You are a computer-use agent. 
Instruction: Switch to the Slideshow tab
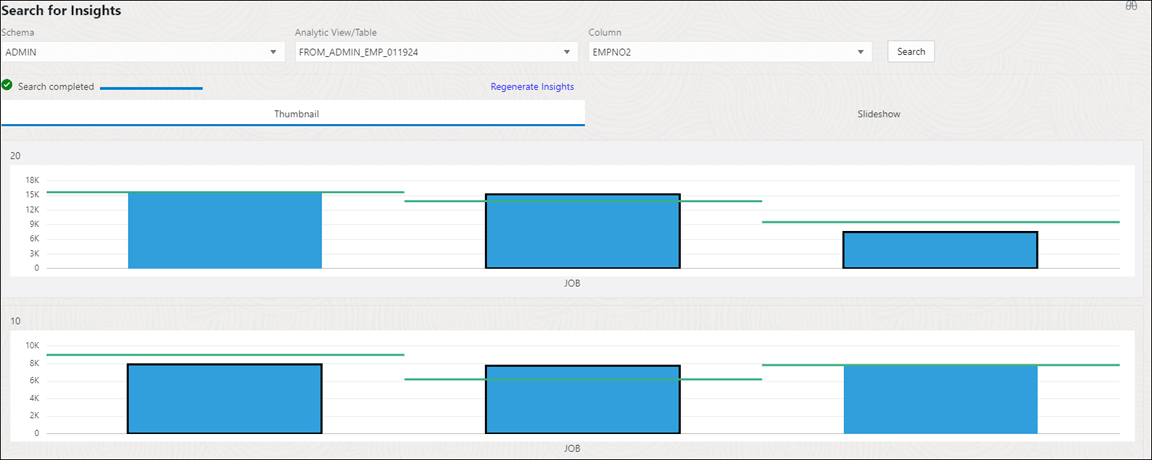click(x=878, y=114)
